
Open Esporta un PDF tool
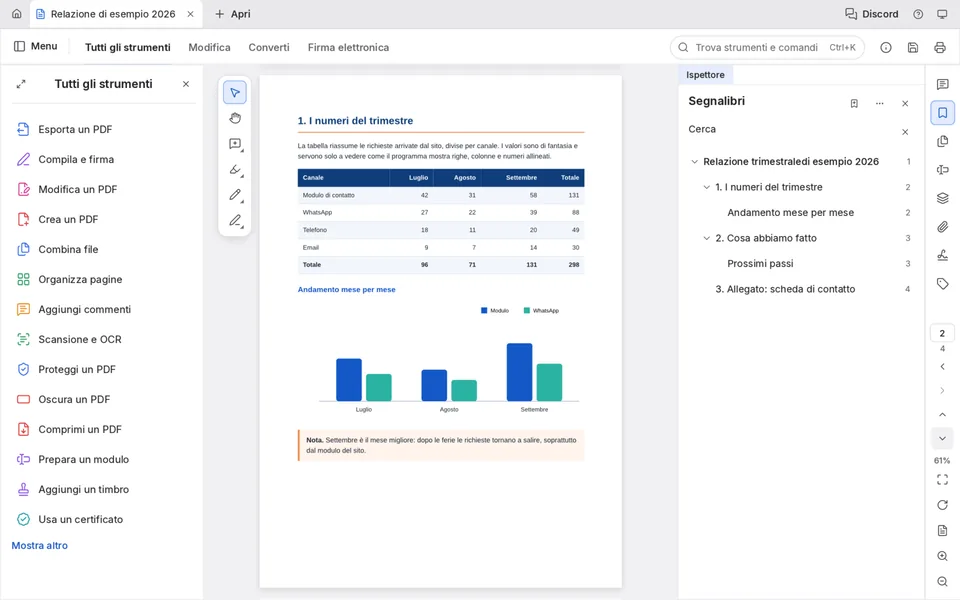click(x=64, y=129)
